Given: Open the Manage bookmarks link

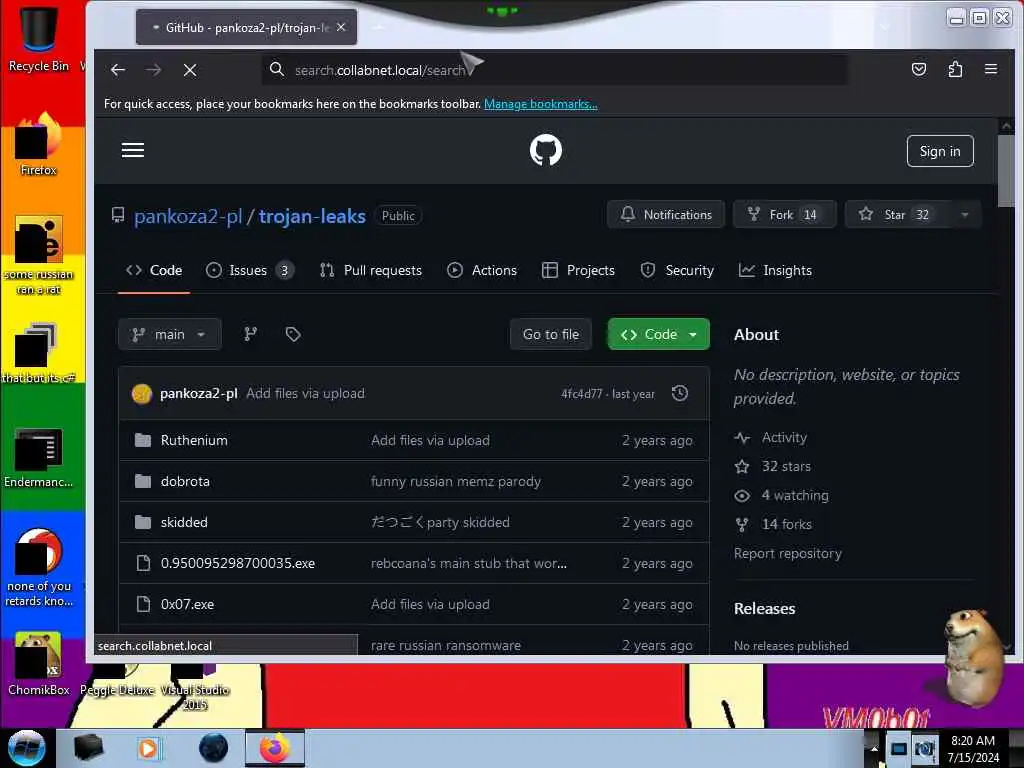Looking at the screenshot, I should tap(541, 104).
